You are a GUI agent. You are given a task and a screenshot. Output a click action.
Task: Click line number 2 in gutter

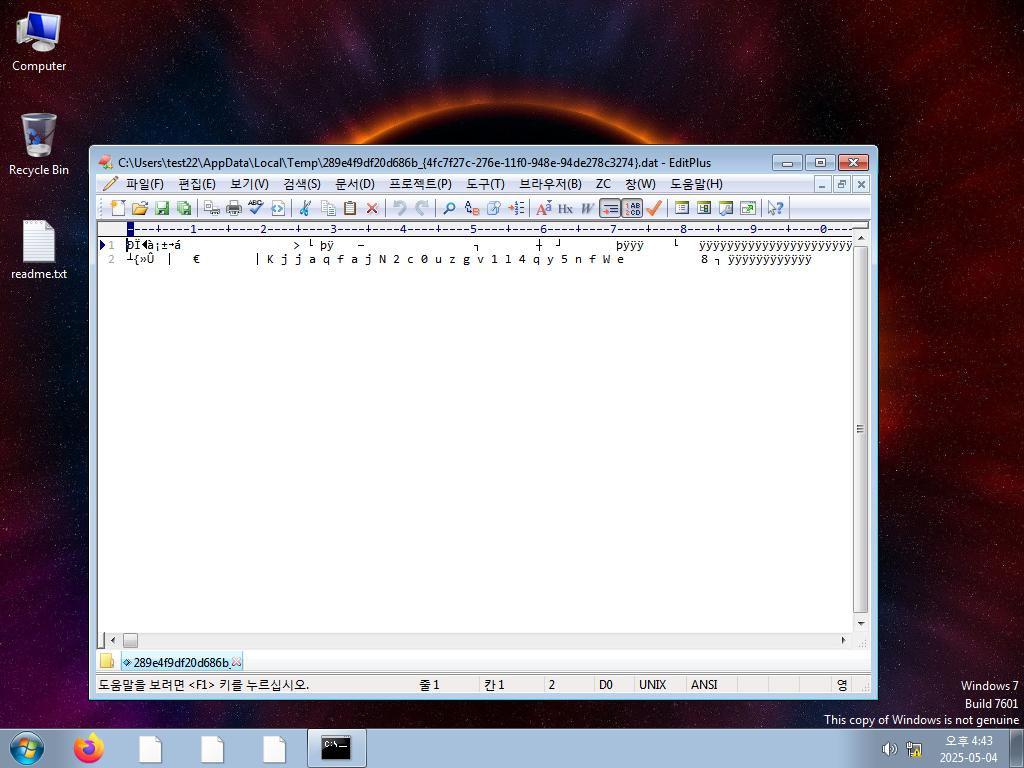coord(111,259)
